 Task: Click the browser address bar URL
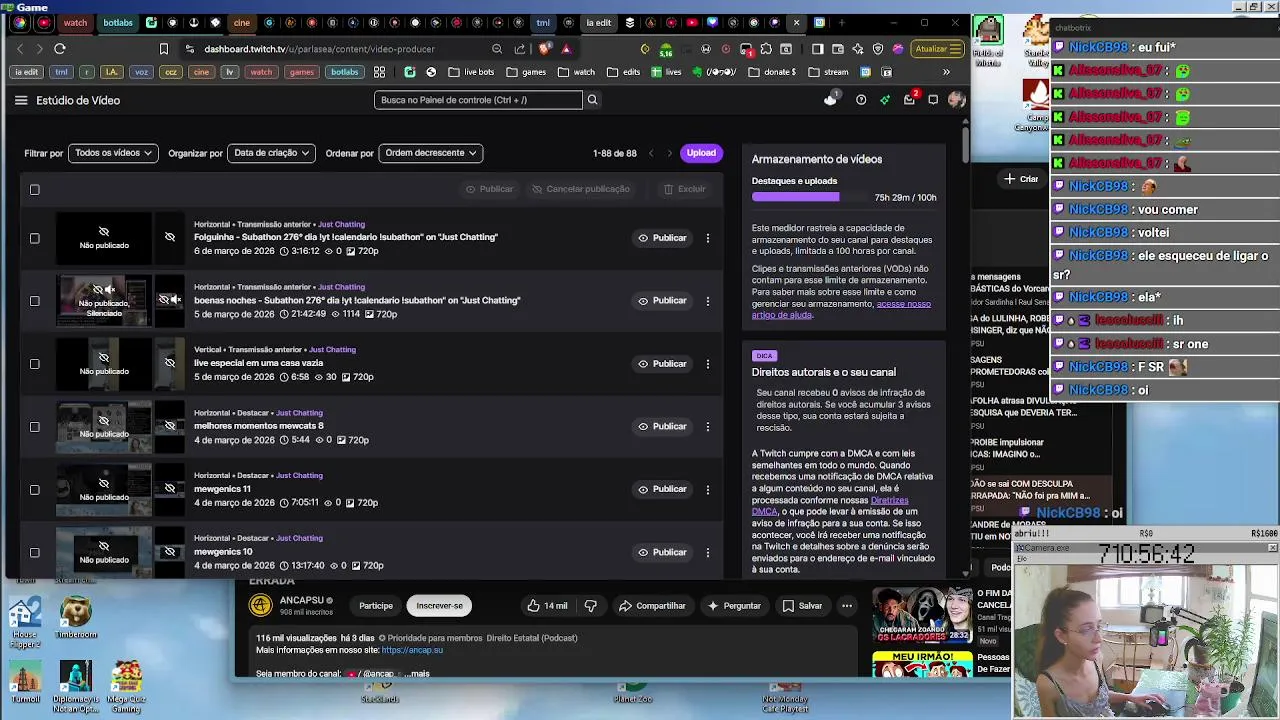coord(319,49)
